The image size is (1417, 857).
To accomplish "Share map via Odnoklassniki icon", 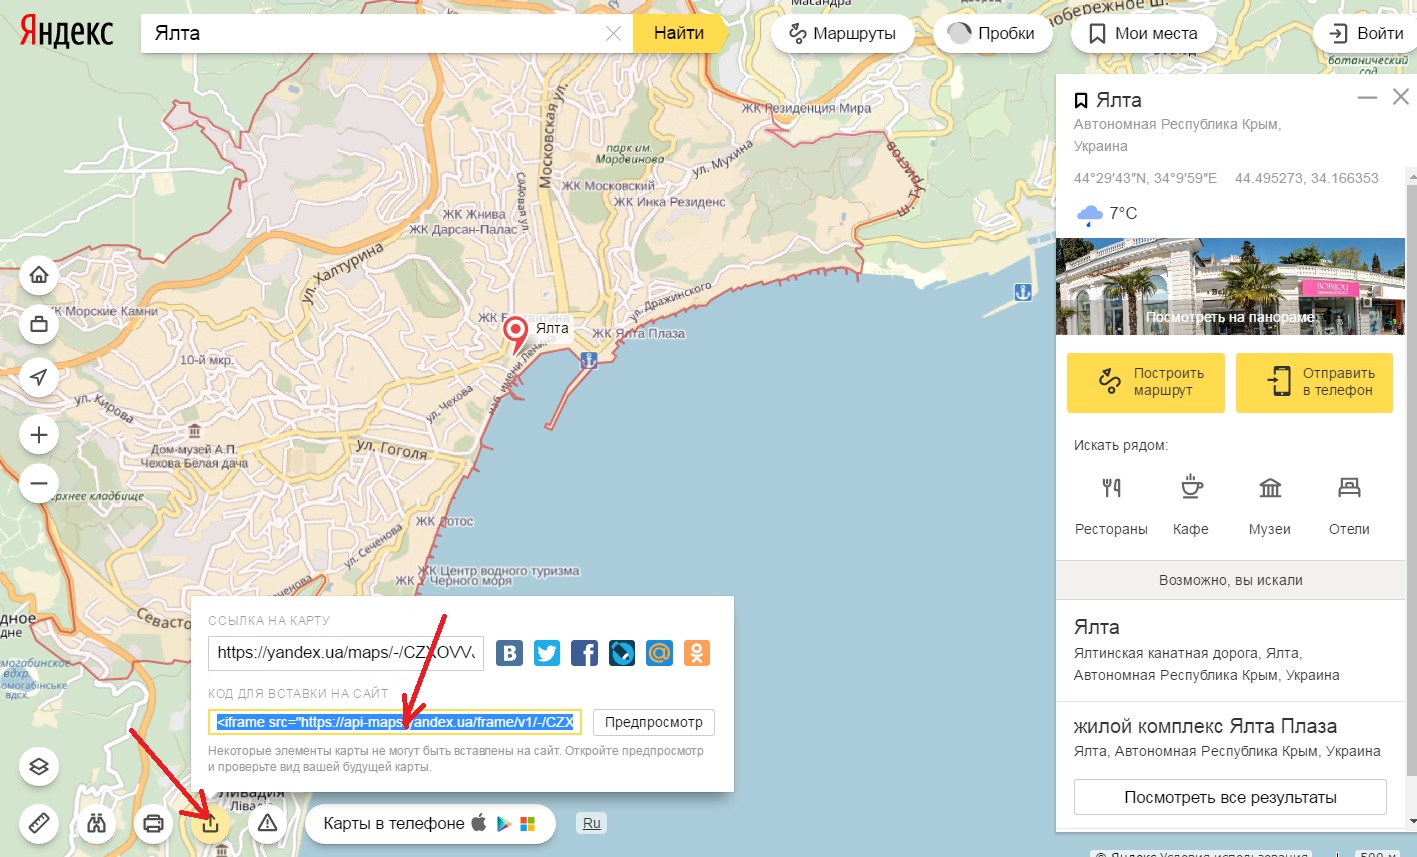I will tap(696, 653).
